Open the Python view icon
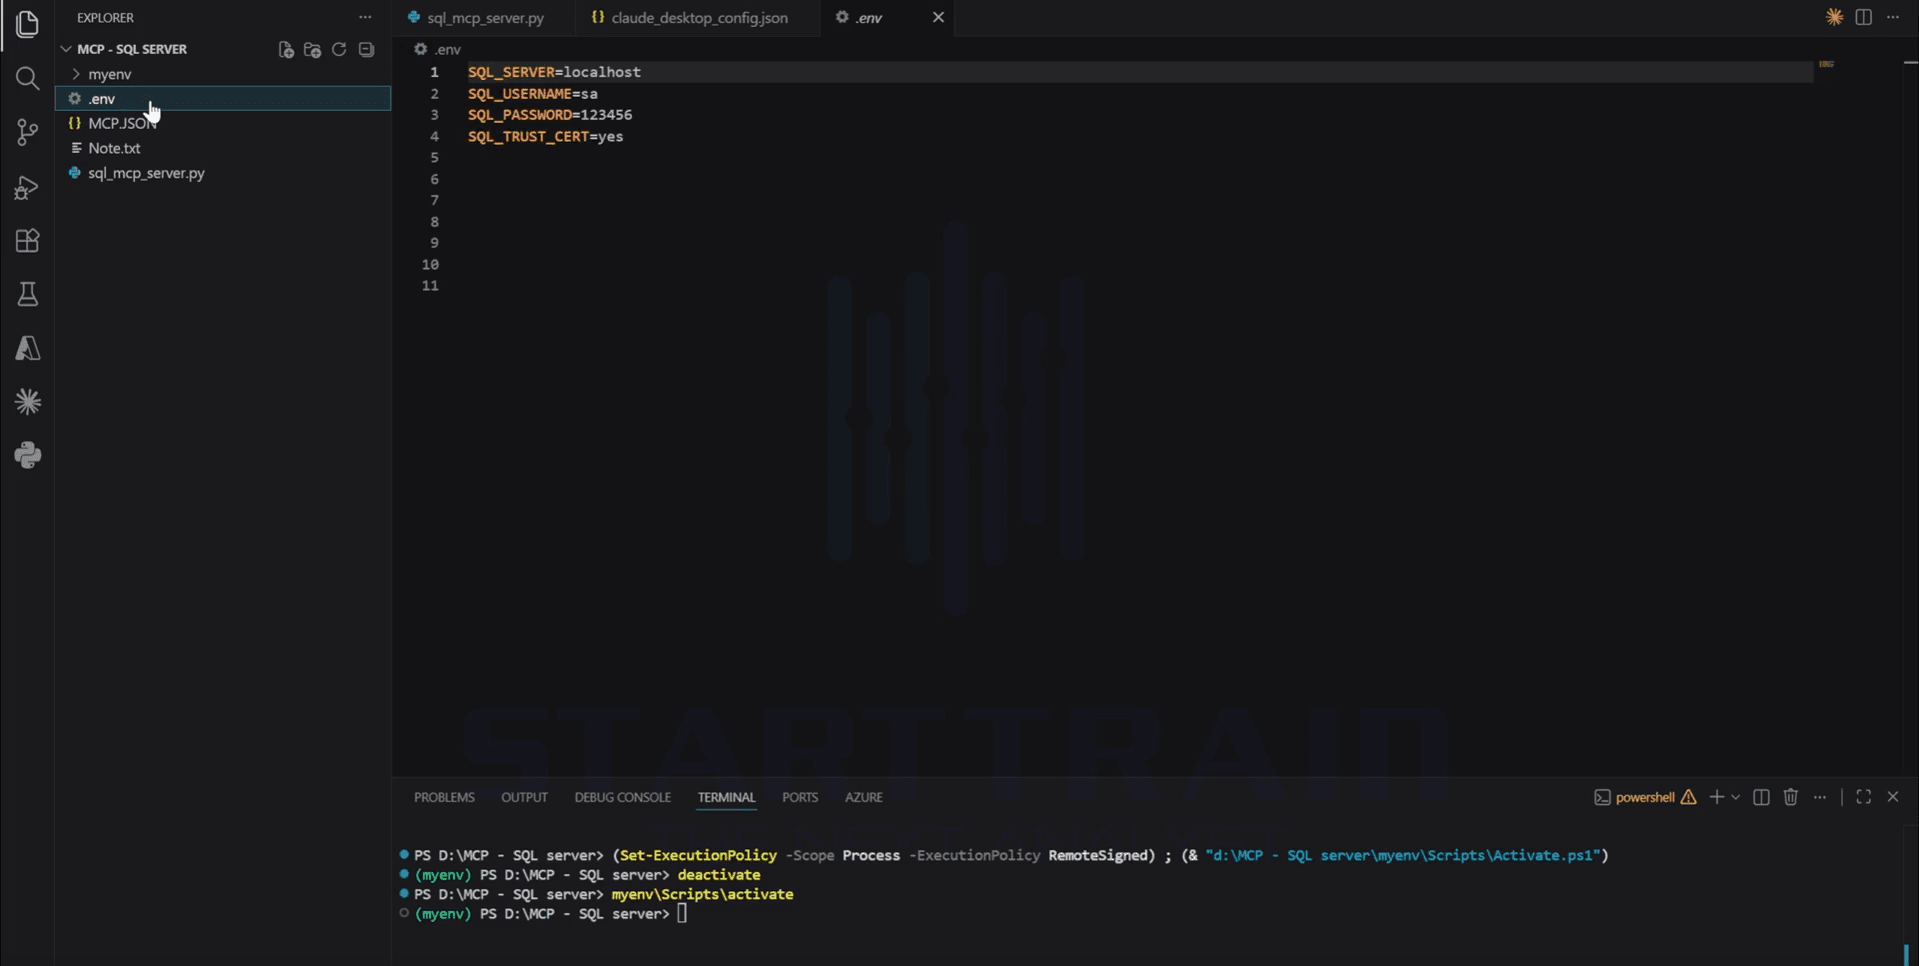This screenshot has height=966, width=1919. [x=27, y=456]
